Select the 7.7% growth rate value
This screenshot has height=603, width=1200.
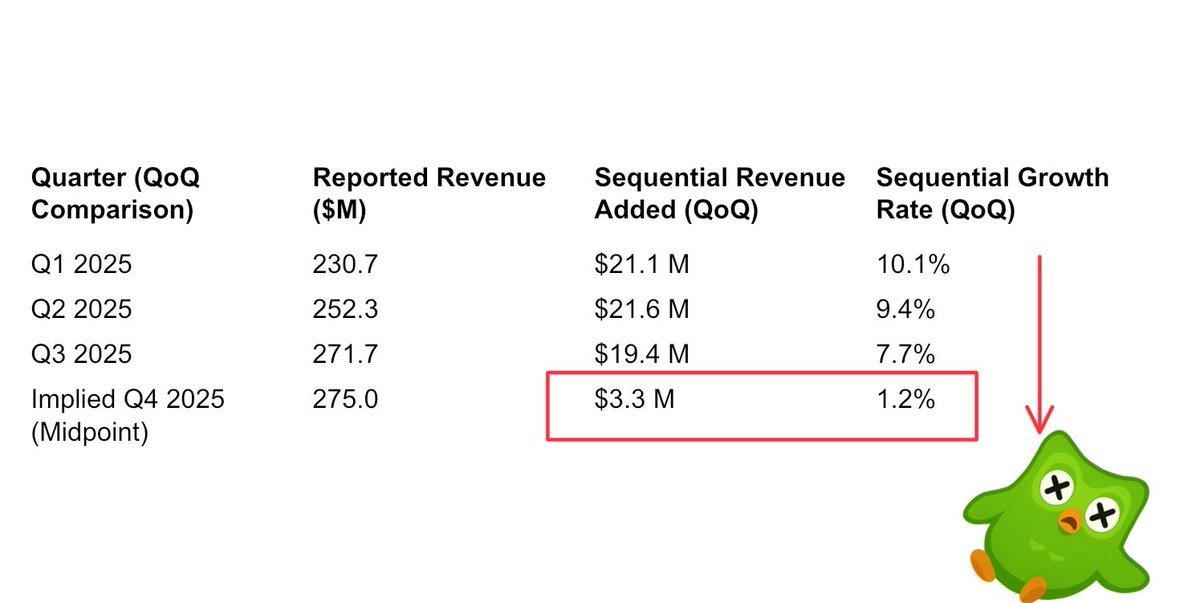pos(905,355)
